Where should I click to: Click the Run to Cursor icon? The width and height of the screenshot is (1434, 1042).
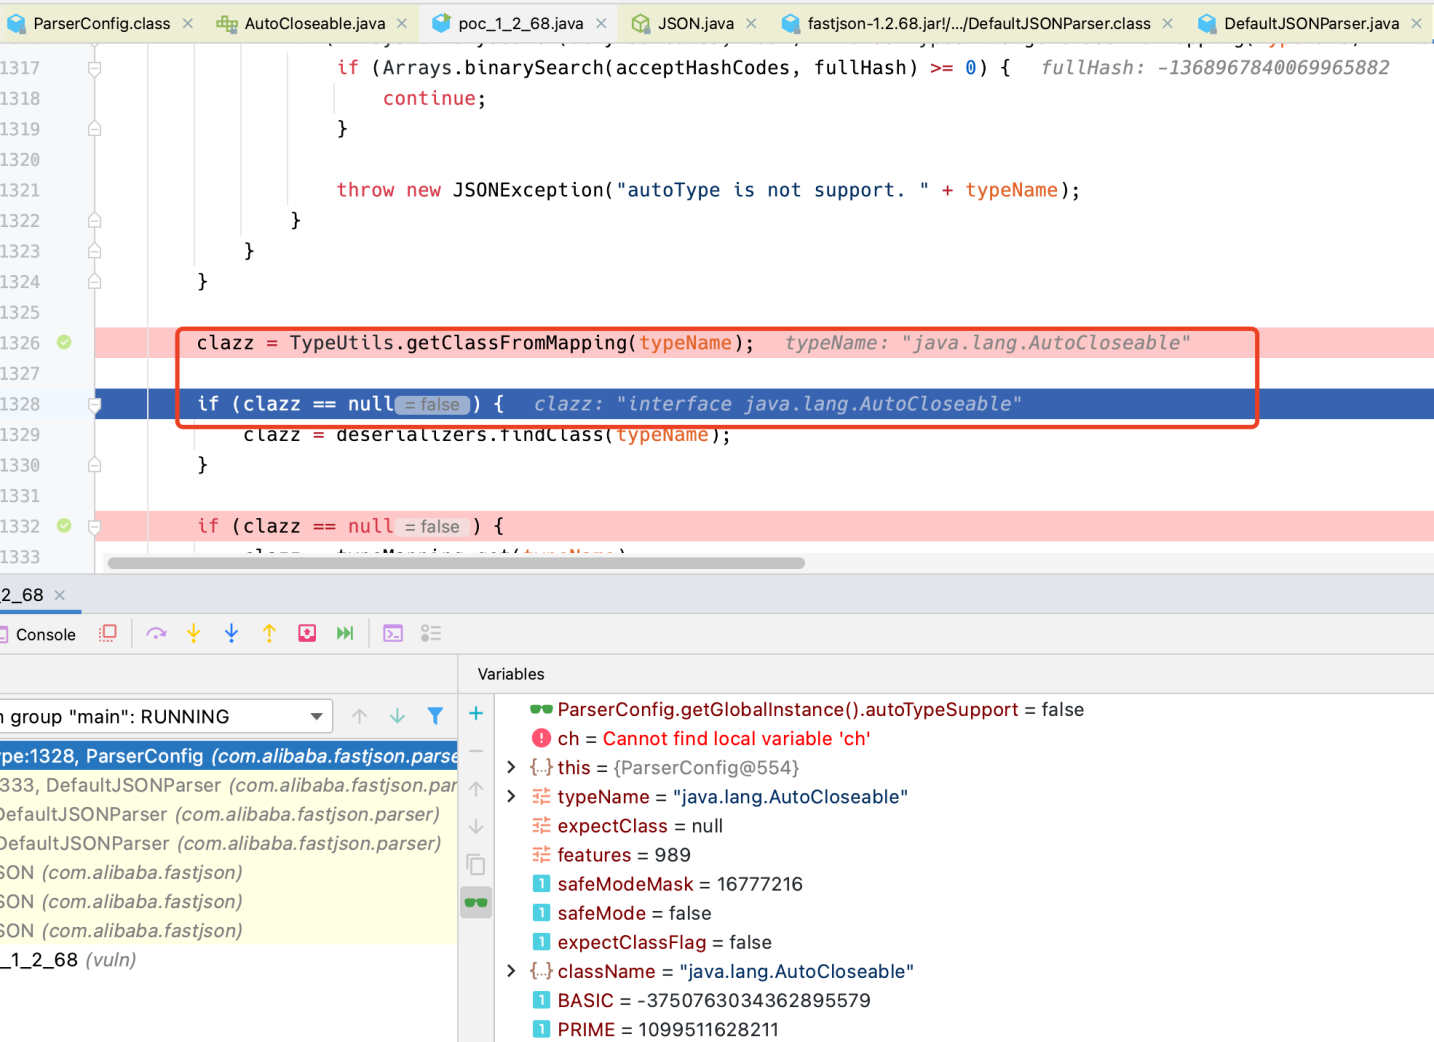coord(345,633)
